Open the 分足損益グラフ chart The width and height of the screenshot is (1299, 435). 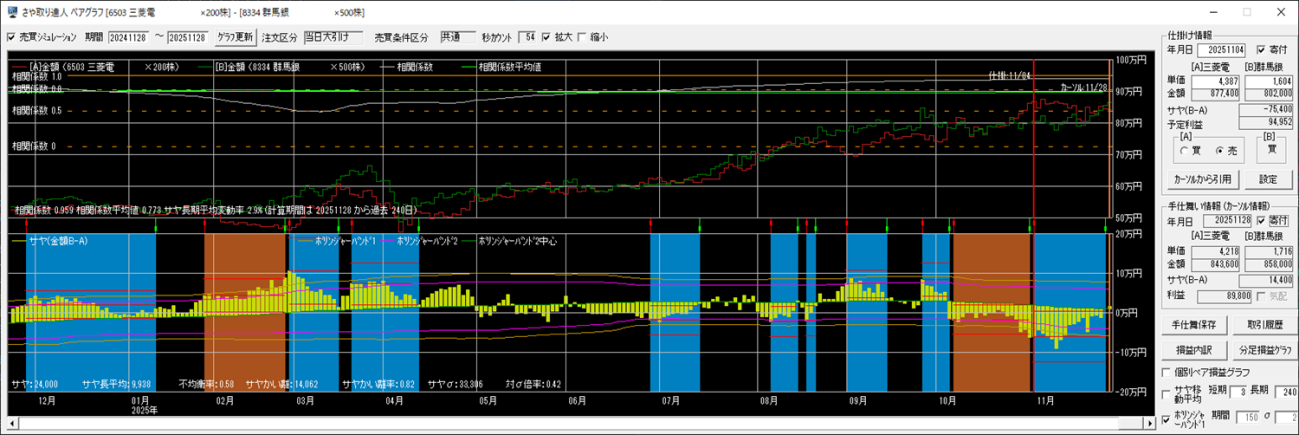click(1265, 350)
